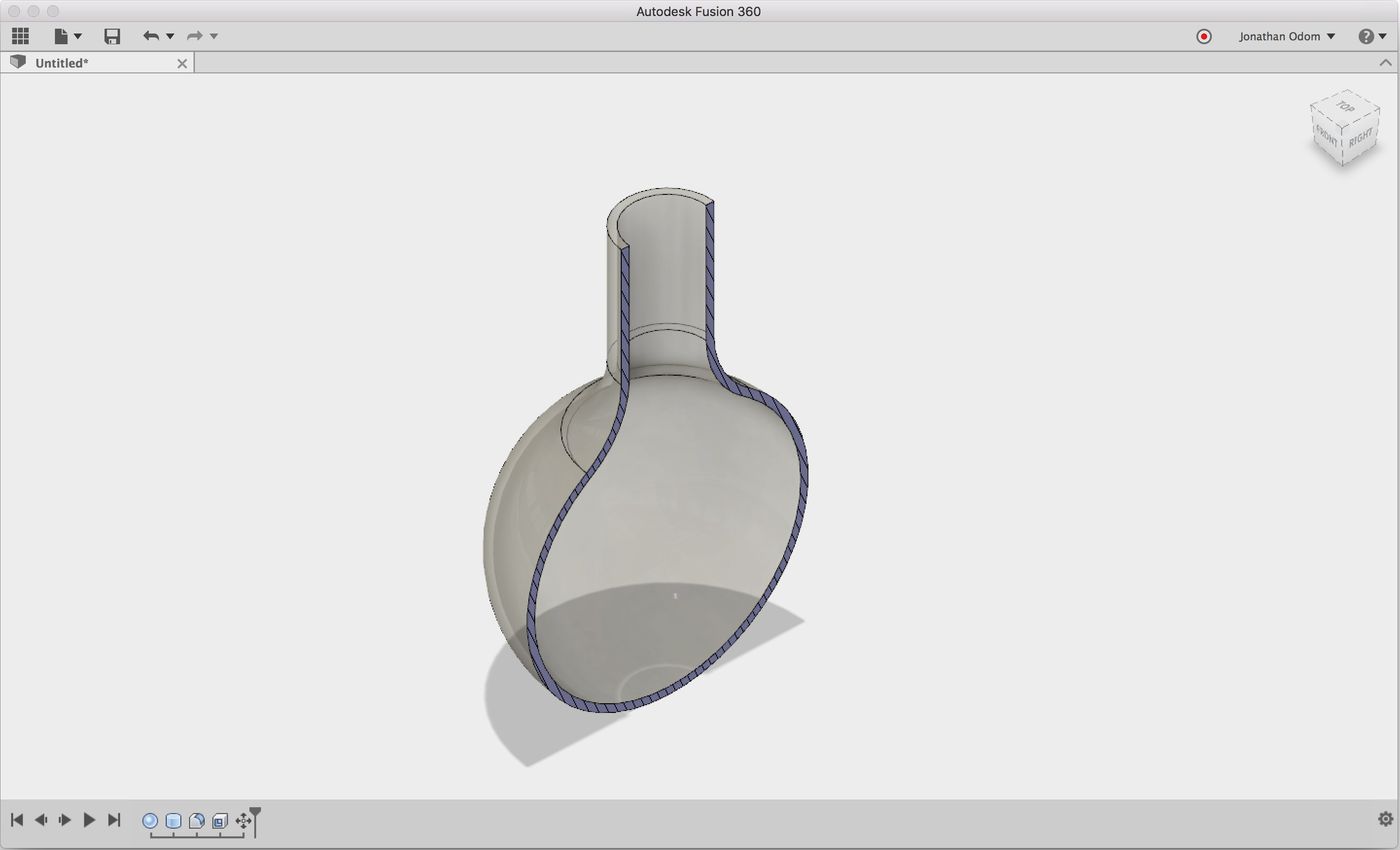Save the design with the floppy icon

tap(112, 36)
